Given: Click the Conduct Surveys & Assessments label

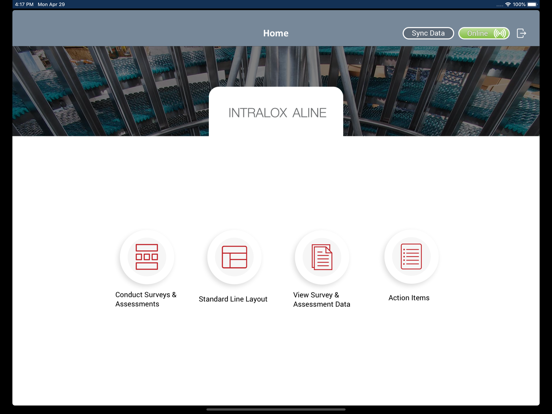Looking at the screenshot, I should pyautogui.click(x=145, y=299).
